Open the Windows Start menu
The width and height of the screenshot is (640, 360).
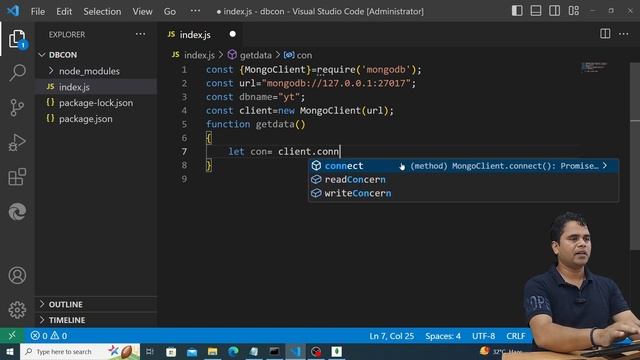[x=9, y=351]
